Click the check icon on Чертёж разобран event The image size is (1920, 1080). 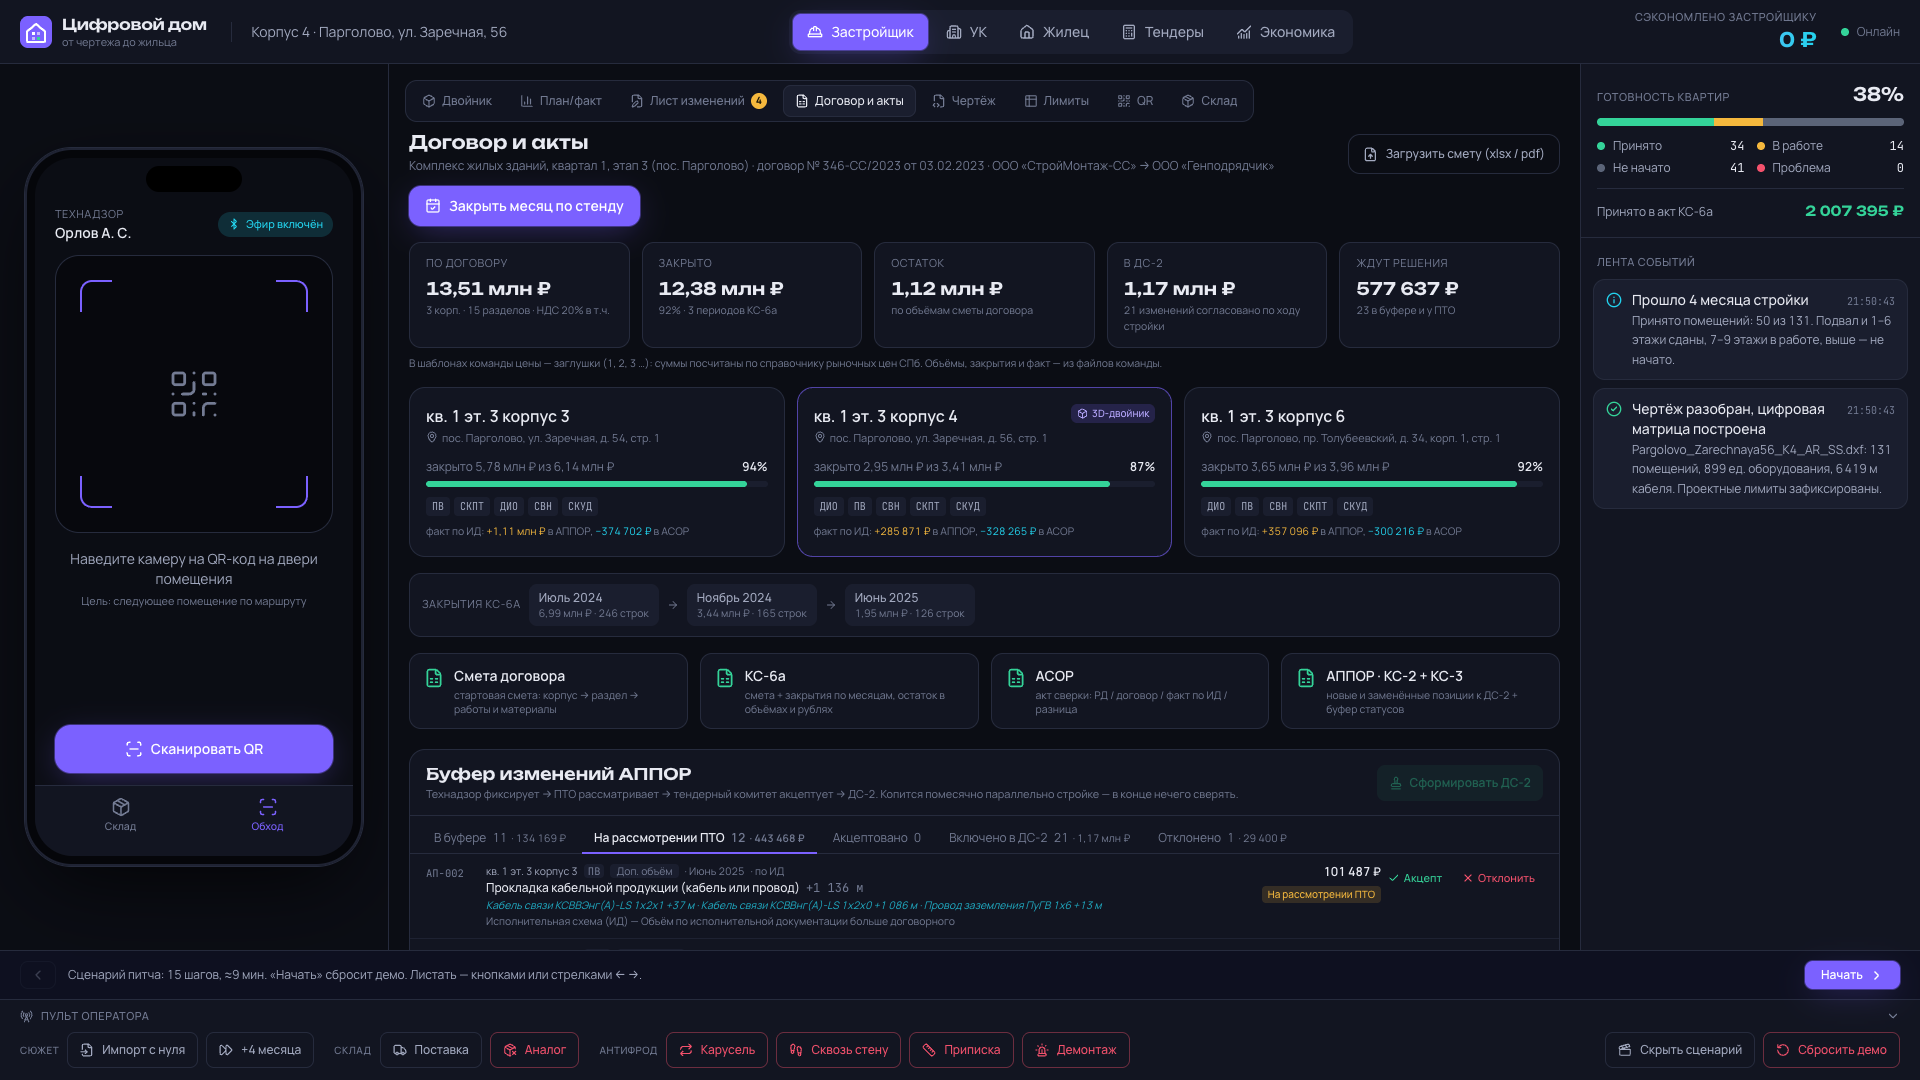point(1614,409)
